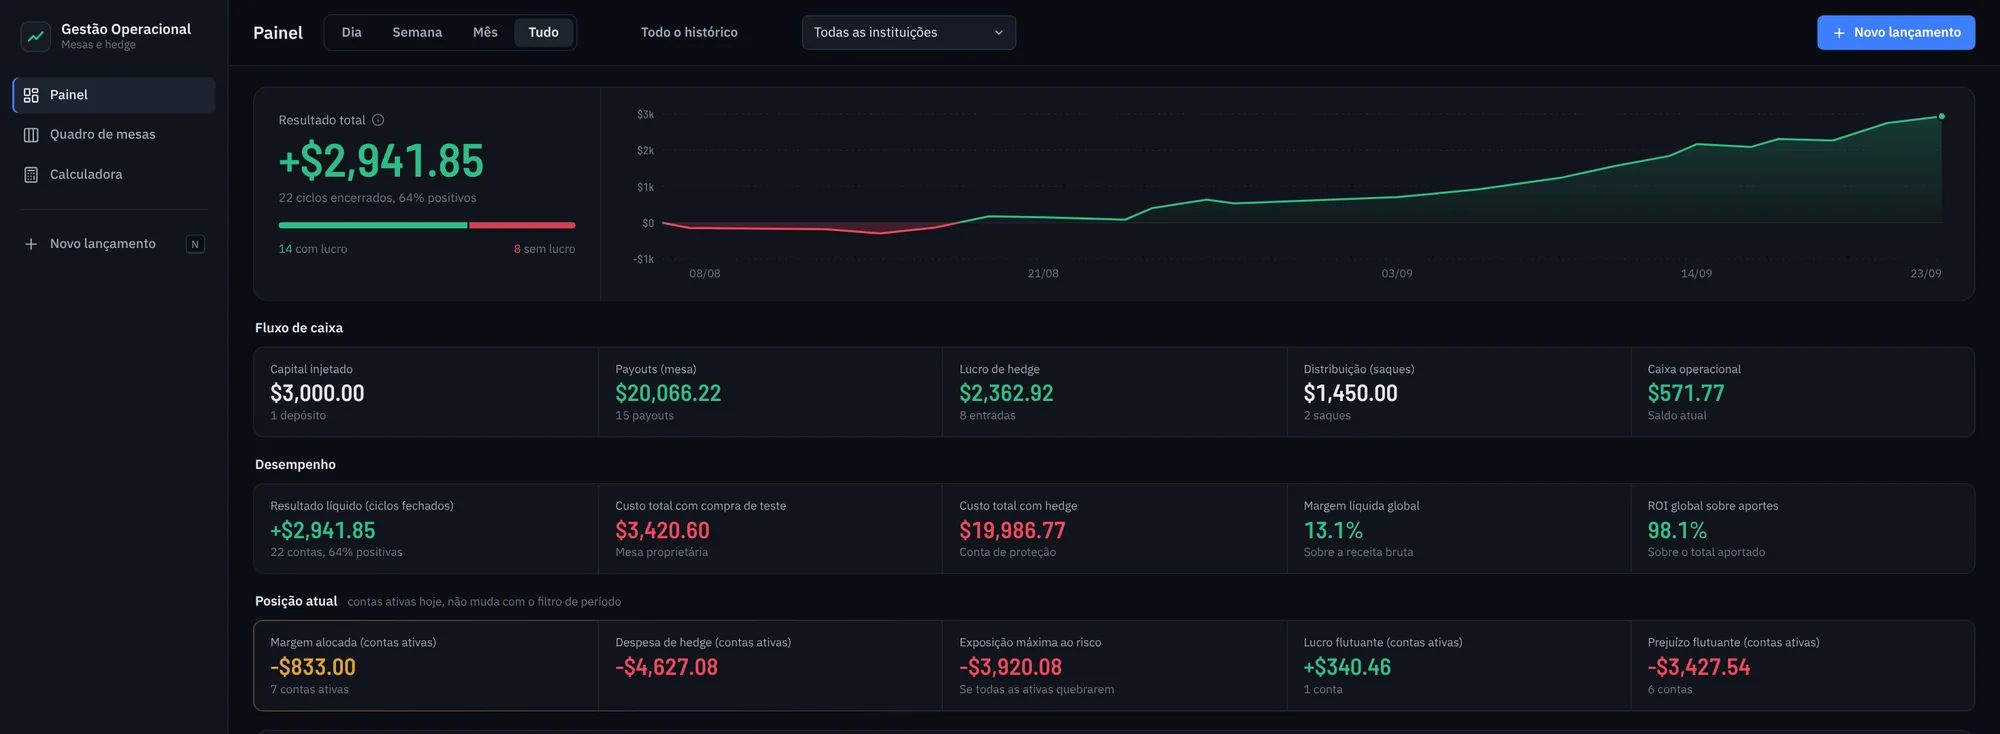This screenshot has width=2000, height=734.
Task: Click the Painel grid icon in sidebar
Action: (31, 95)
